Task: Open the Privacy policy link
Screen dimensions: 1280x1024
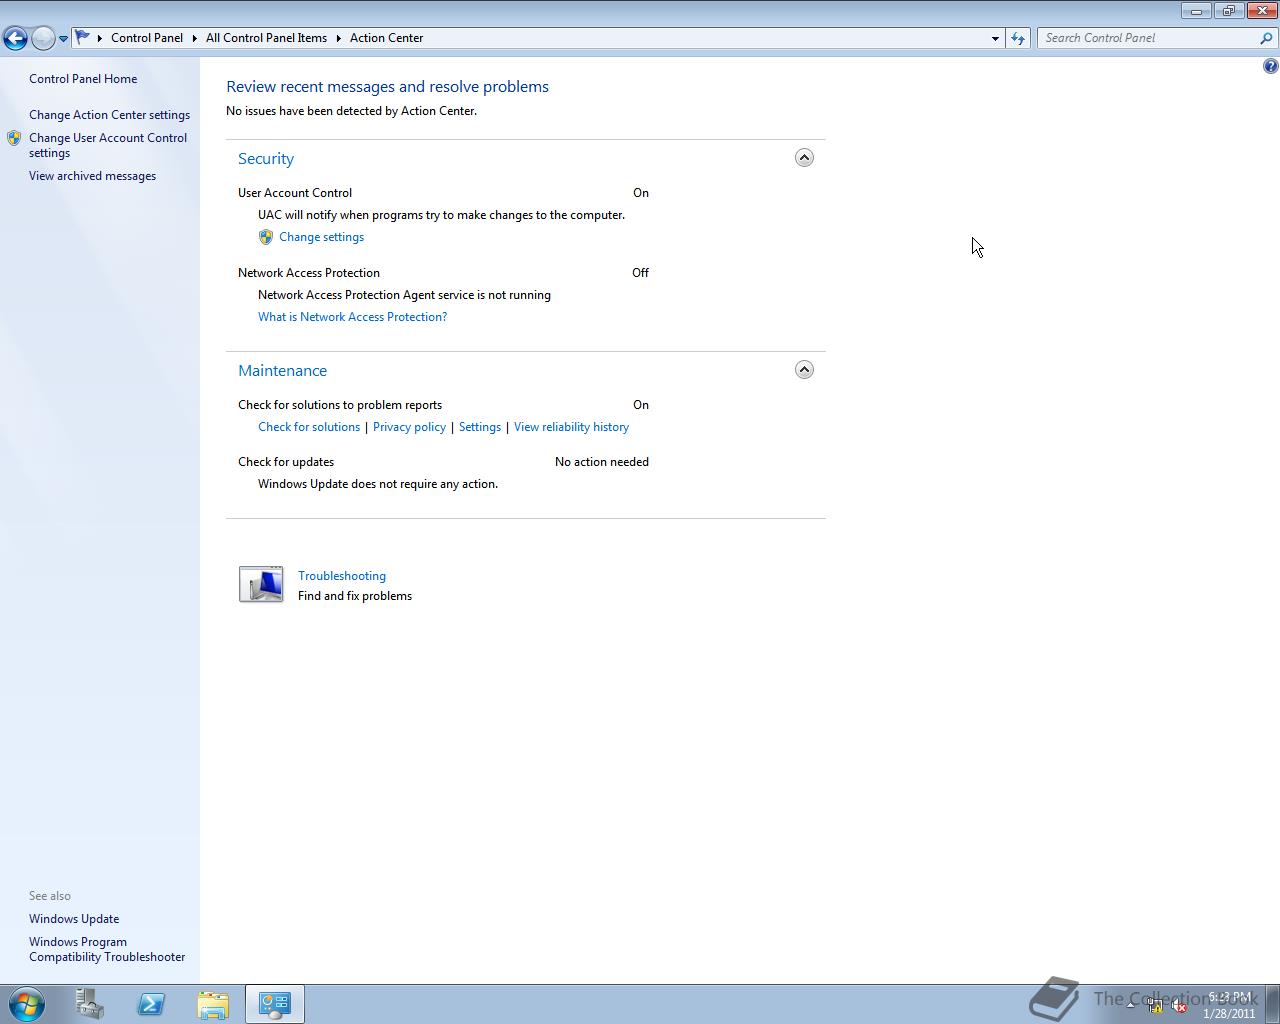Action: coord(409,427)
